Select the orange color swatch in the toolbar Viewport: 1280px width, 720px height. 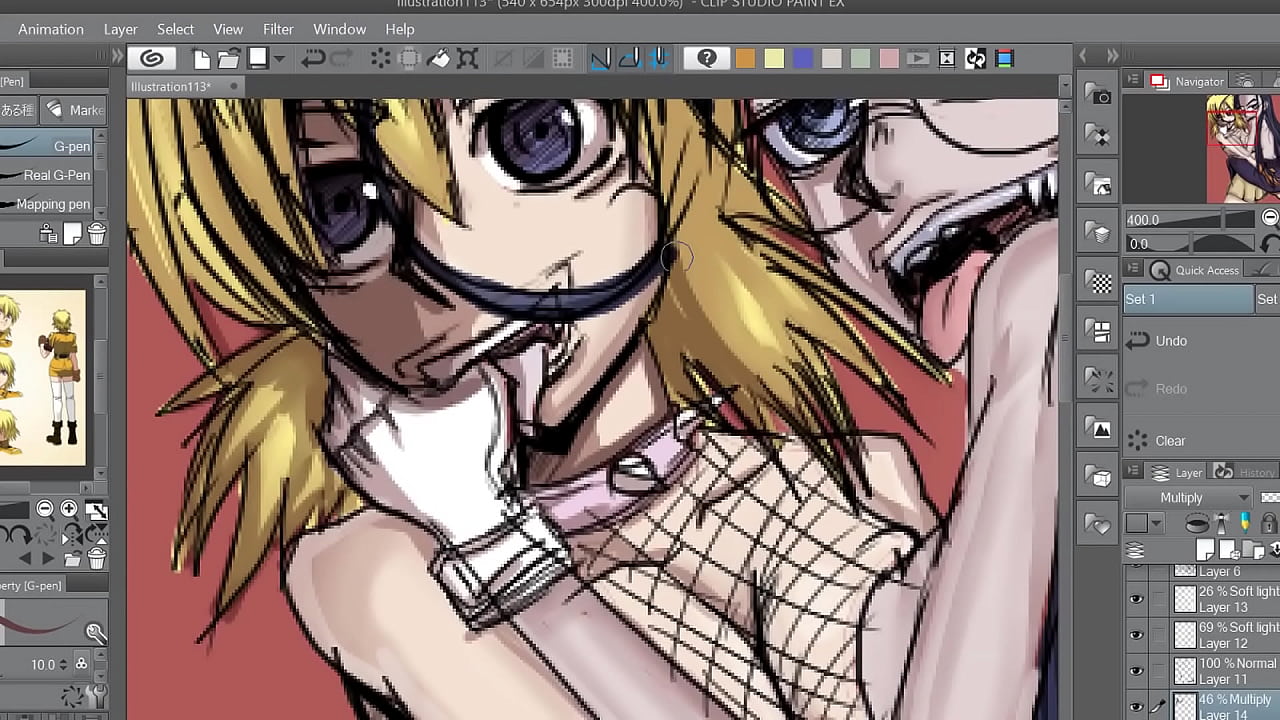[x=745, y=59]
